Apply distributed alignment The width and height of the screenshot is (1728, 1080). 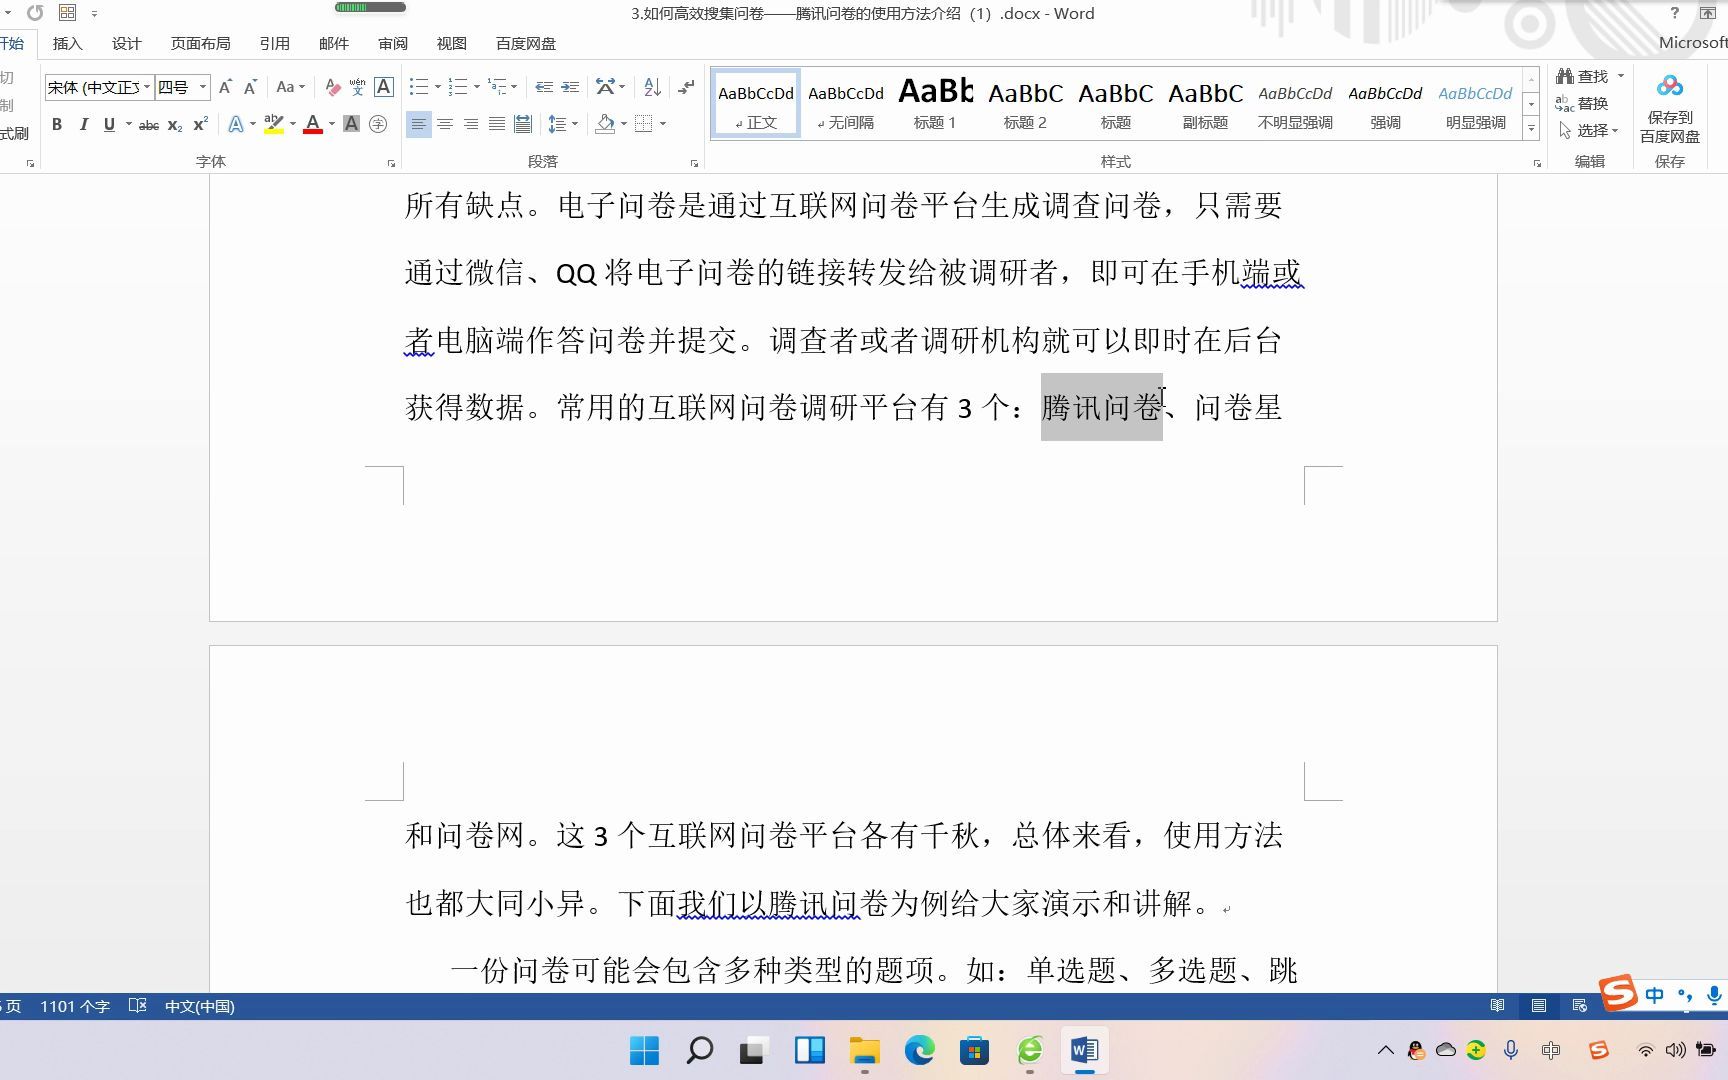[x=523, y=124]
